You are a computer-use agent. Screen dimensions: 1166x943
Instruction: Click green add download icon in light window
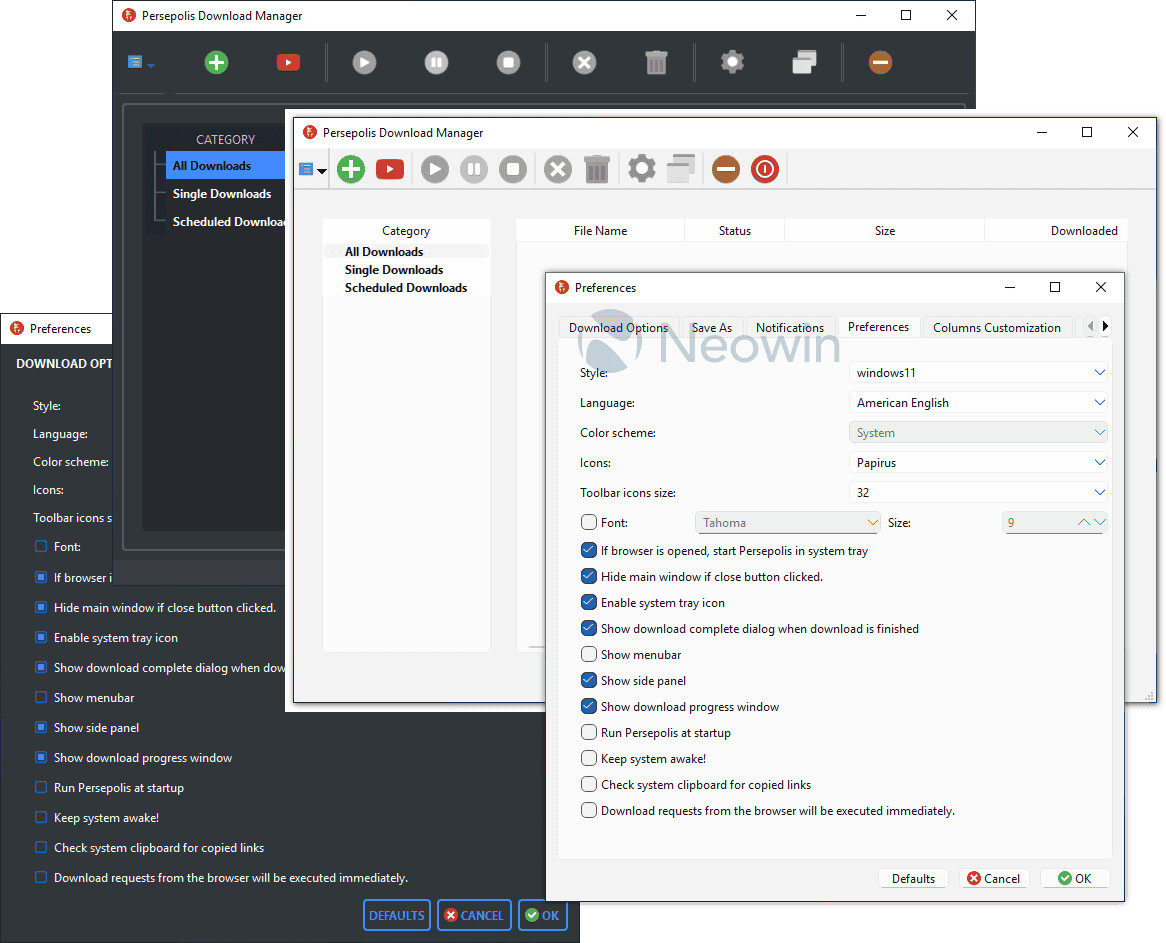[351, 170]
